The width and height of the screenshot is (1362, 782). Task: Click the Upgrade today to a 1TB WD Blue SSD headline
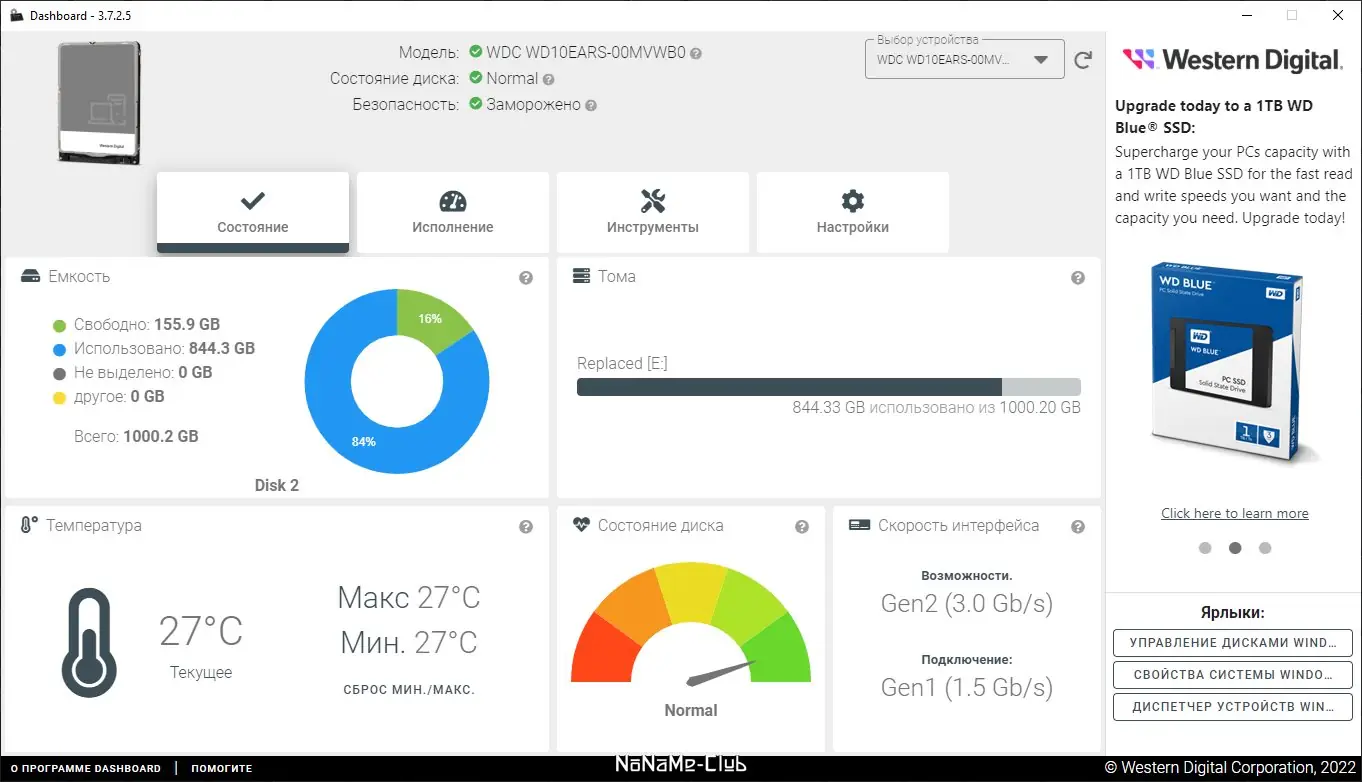[1214, 117]
